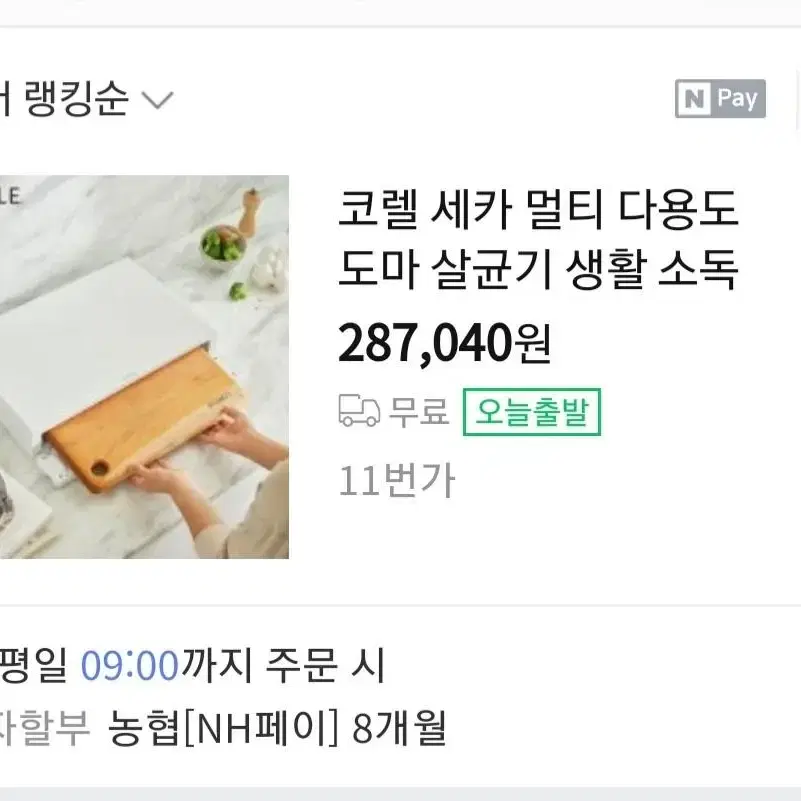Click the delivery truck icon
Viewport: 801px width, 801px height.
(359, 410)
